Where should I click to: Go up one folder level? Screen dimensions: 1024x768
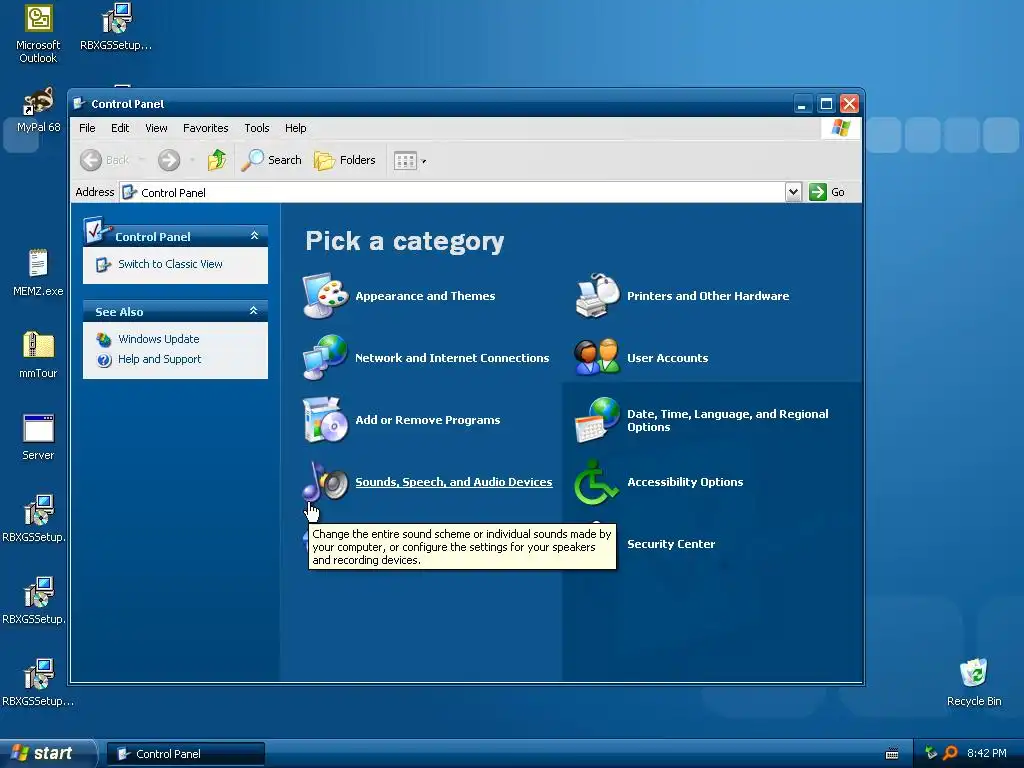coord(217,160)
